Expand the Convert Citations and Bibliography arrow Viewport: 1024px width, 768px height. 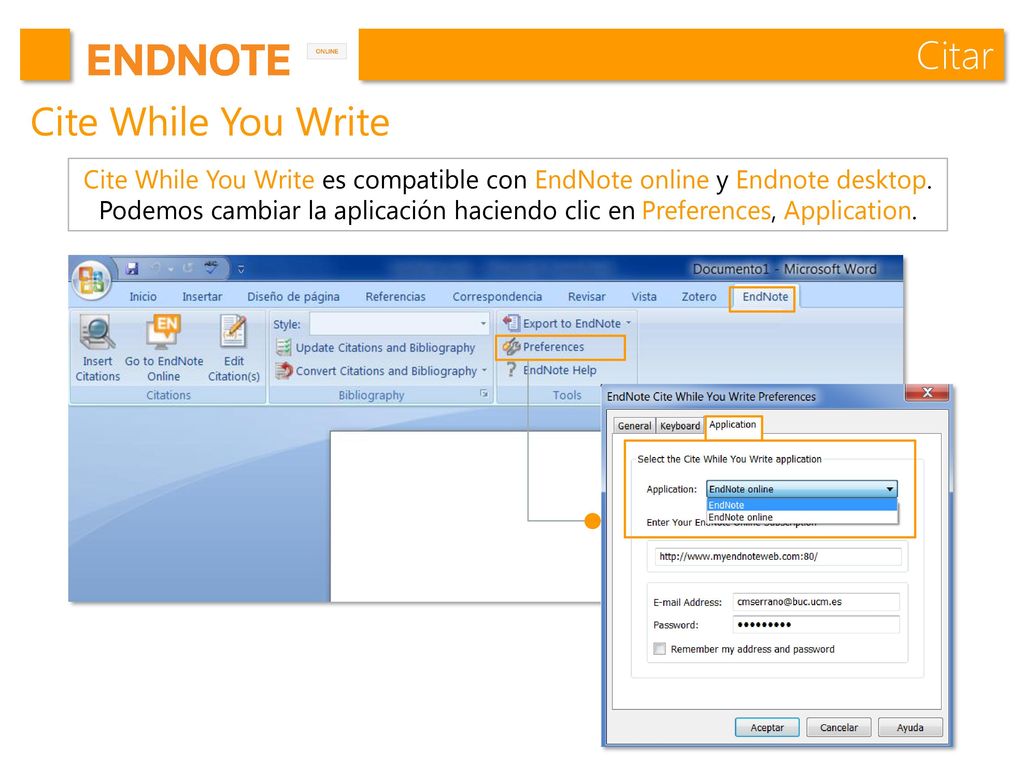point(485,370)
